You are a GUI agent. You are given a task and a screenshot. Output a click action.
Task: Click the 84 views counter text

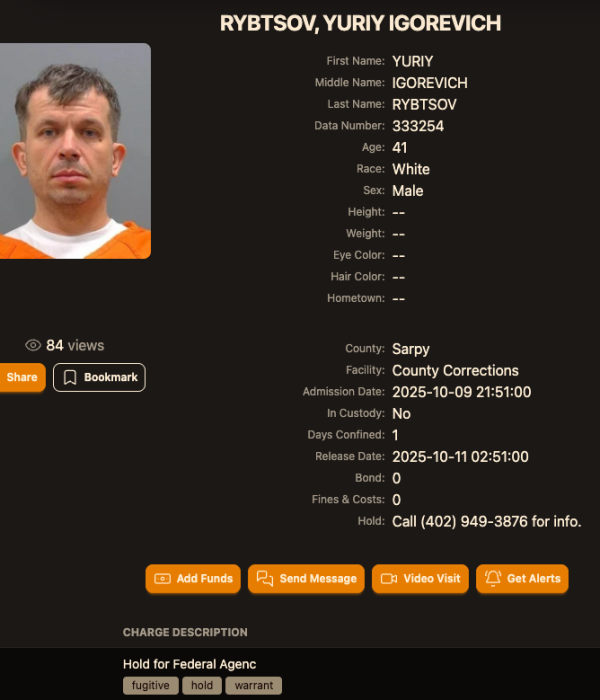[x=75, y=345]
